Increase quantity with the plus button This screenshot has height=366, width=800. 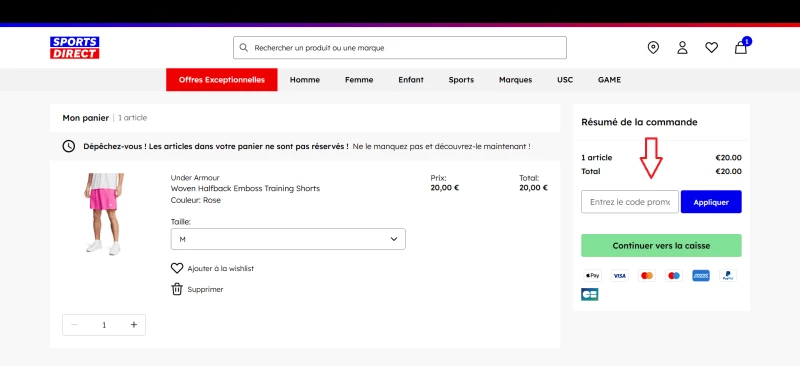(x=134, y=325)
